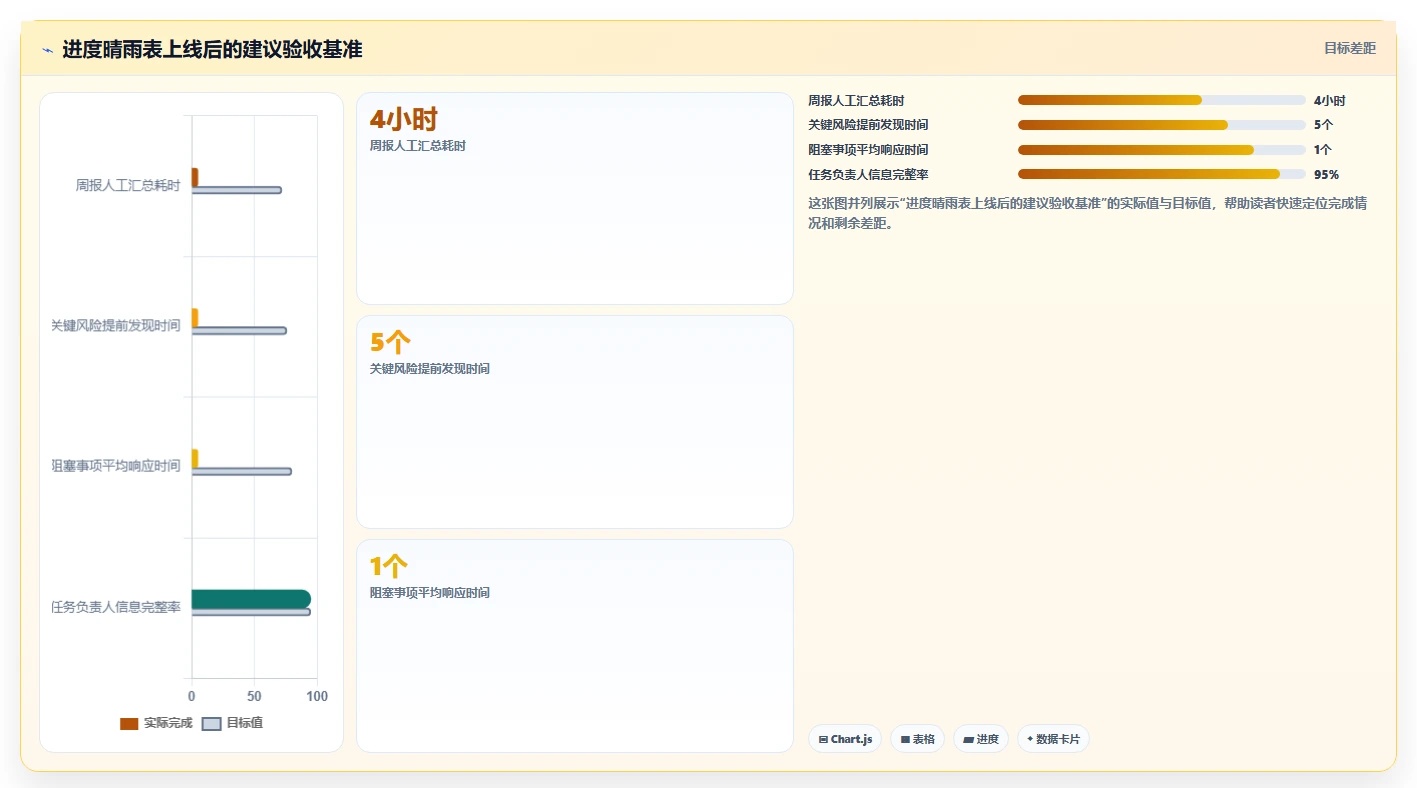Click the target bar for 阻塞事项平均响应时间
Viewport: 1417px width, 788px height.
(x=241, y=471)
